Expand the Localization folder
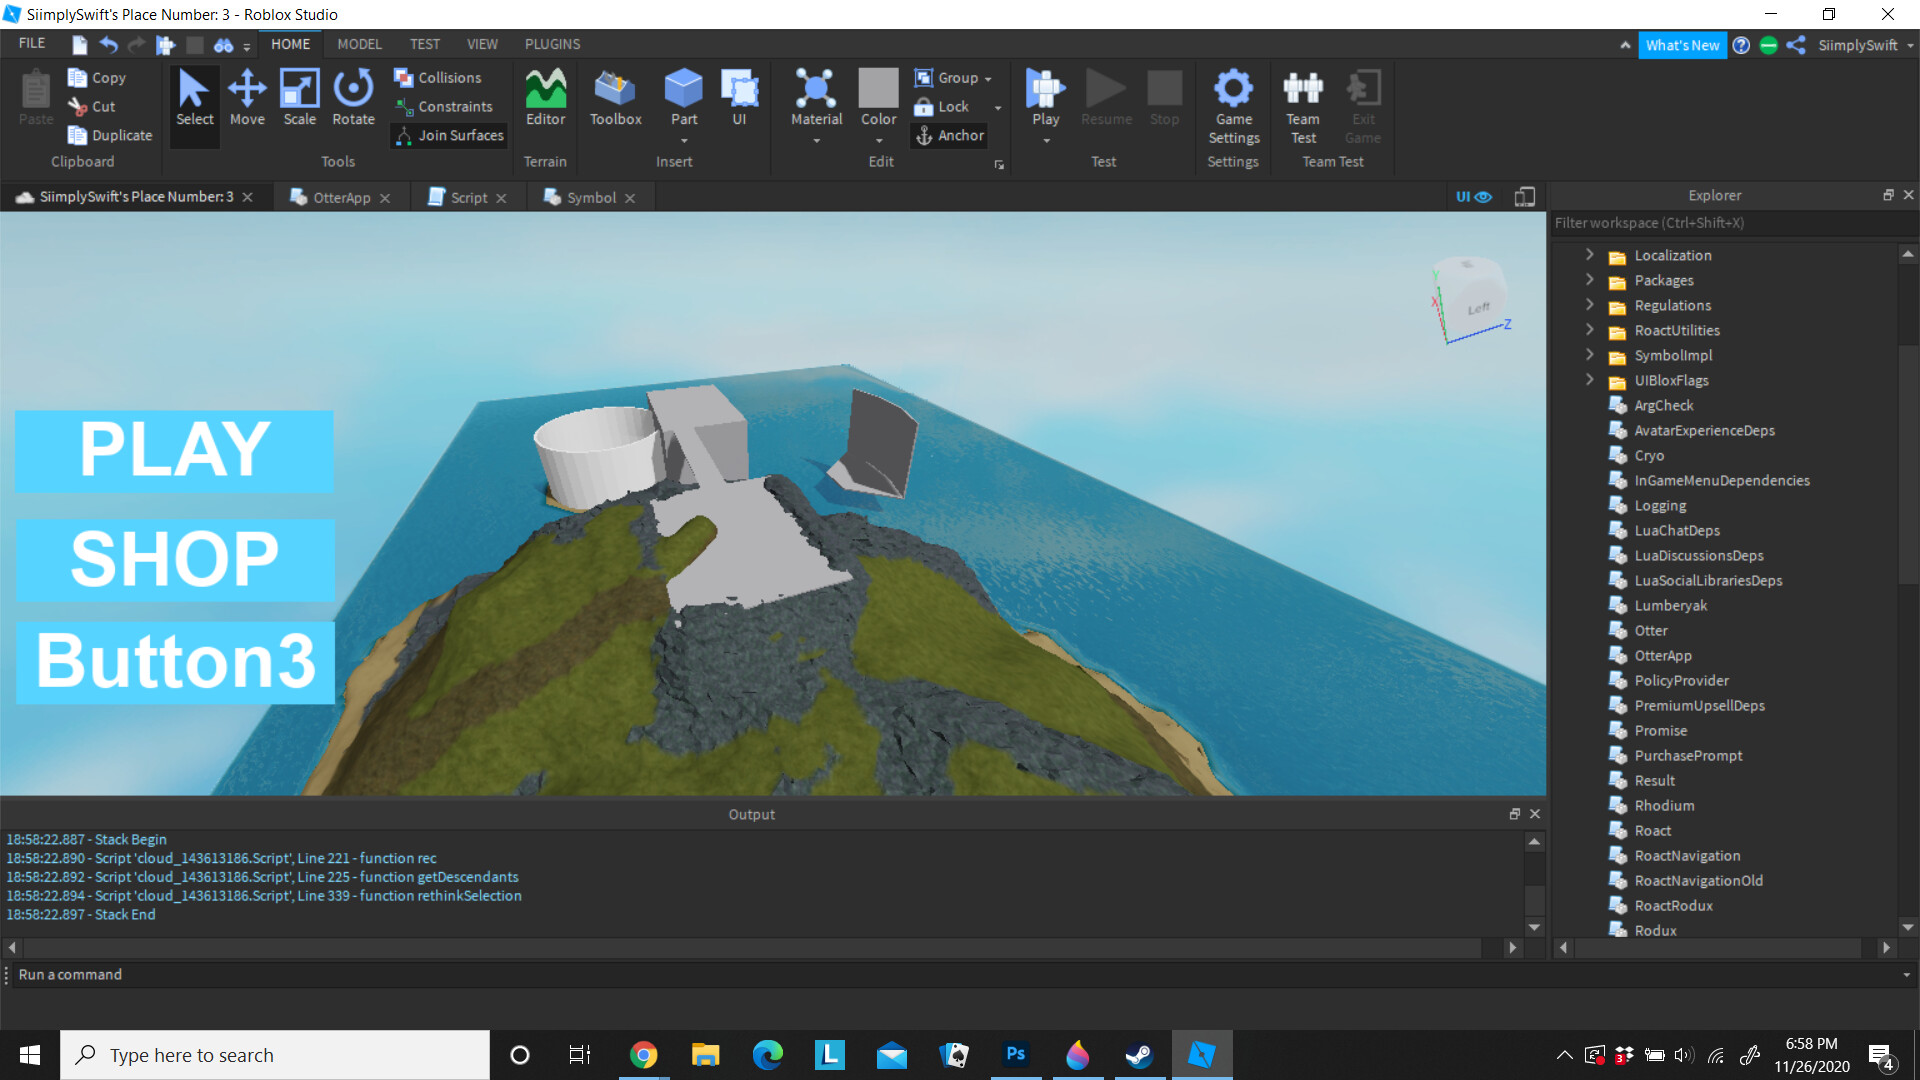The height and width of the screenshot is (1080, 1920). 1590,255
